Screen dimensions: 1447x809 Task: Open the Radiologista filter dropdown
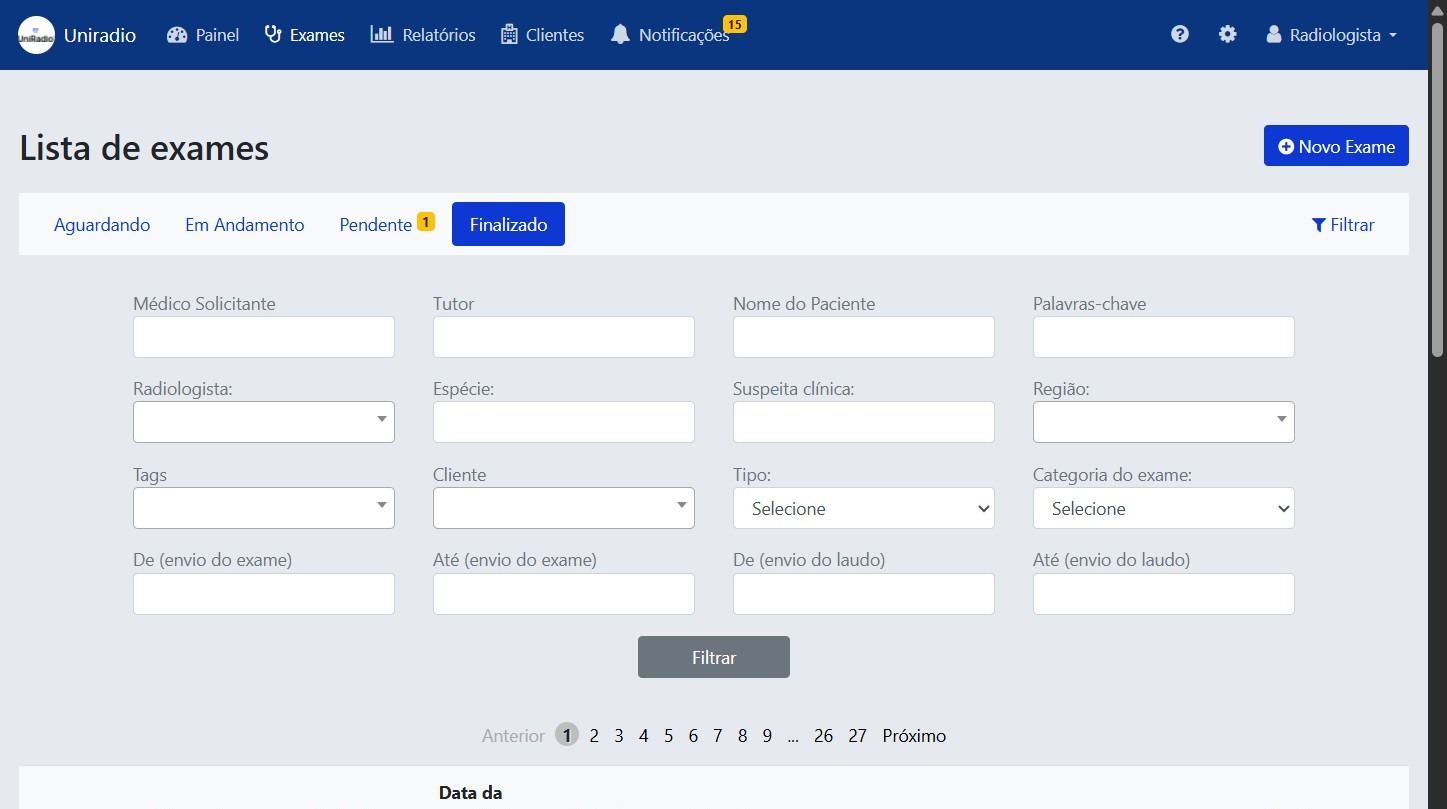tap(263, 421)
